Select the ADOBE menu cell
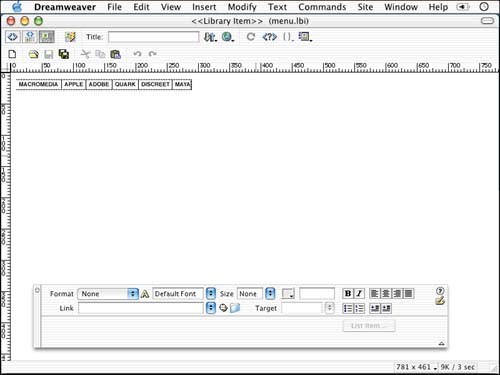 99,84
